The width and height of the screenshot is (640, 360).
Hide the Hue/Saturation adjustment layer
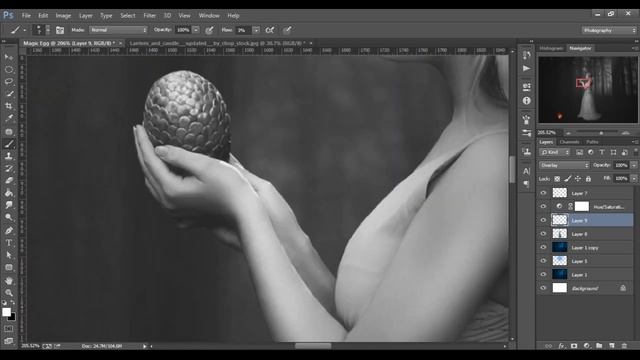543,207
